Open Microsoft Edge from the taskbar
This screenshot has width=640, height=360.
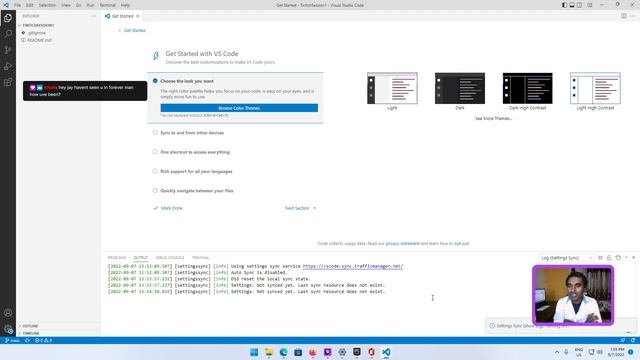(283, 352)
